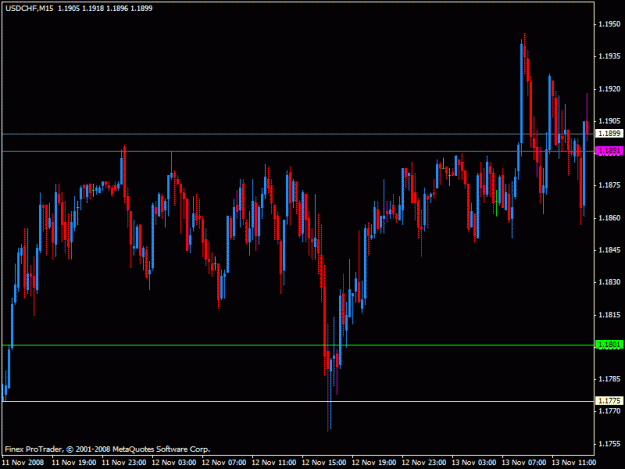
Task: Select the green horizontal line
Action: point(298,345)
